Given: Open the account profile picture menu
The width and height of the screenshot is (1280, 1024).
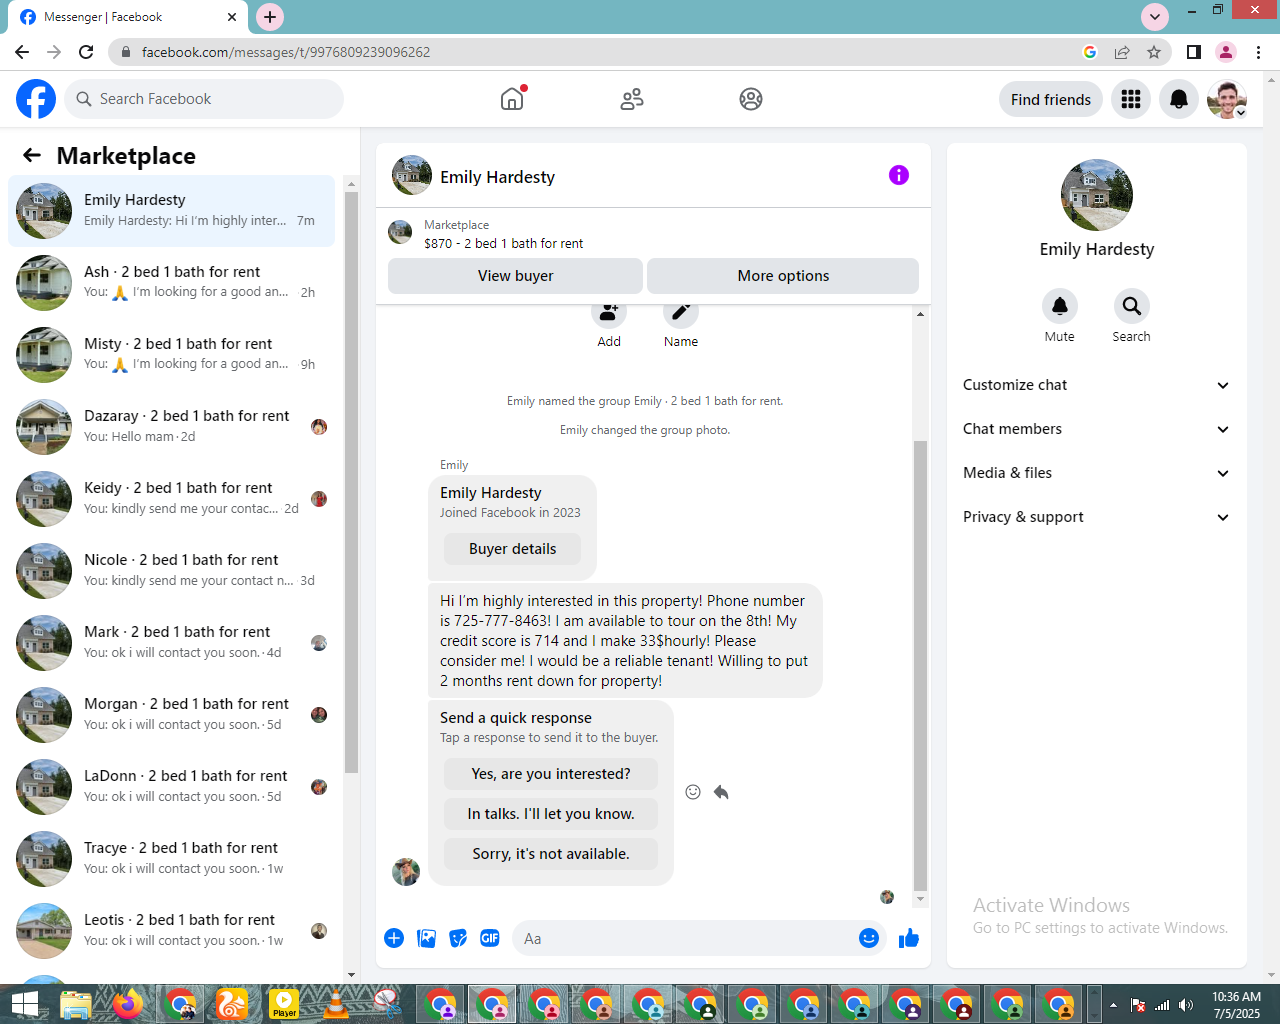Looking at the screenshot, I should (1227, 99).
